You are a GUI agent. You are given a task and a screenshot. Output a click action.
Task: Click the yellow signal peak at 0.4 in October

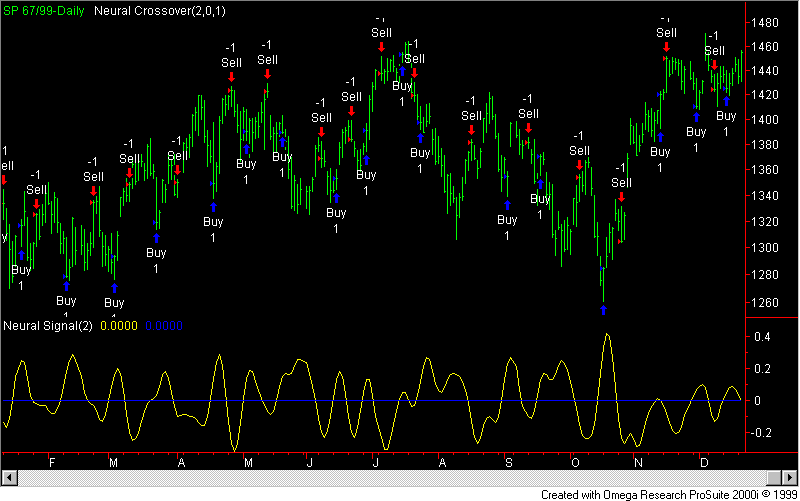[606, 335]
